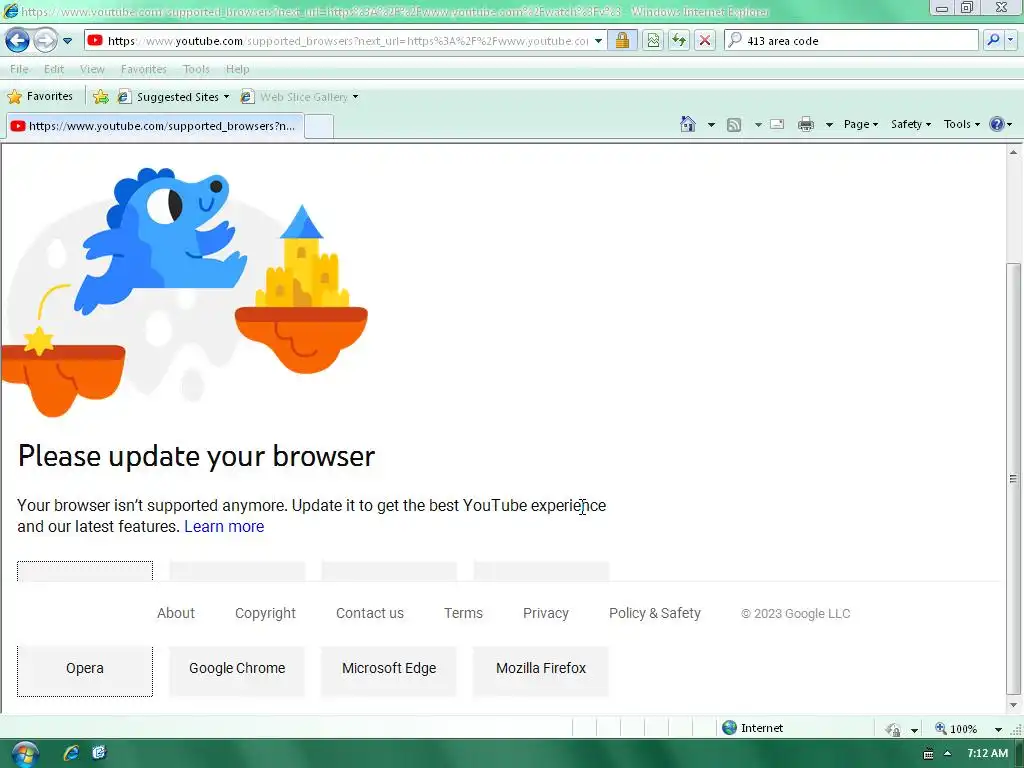Click the on-screen keyboard tray icon
Image resolution: width=1024 pixels, height=768 pixels.
928,754
